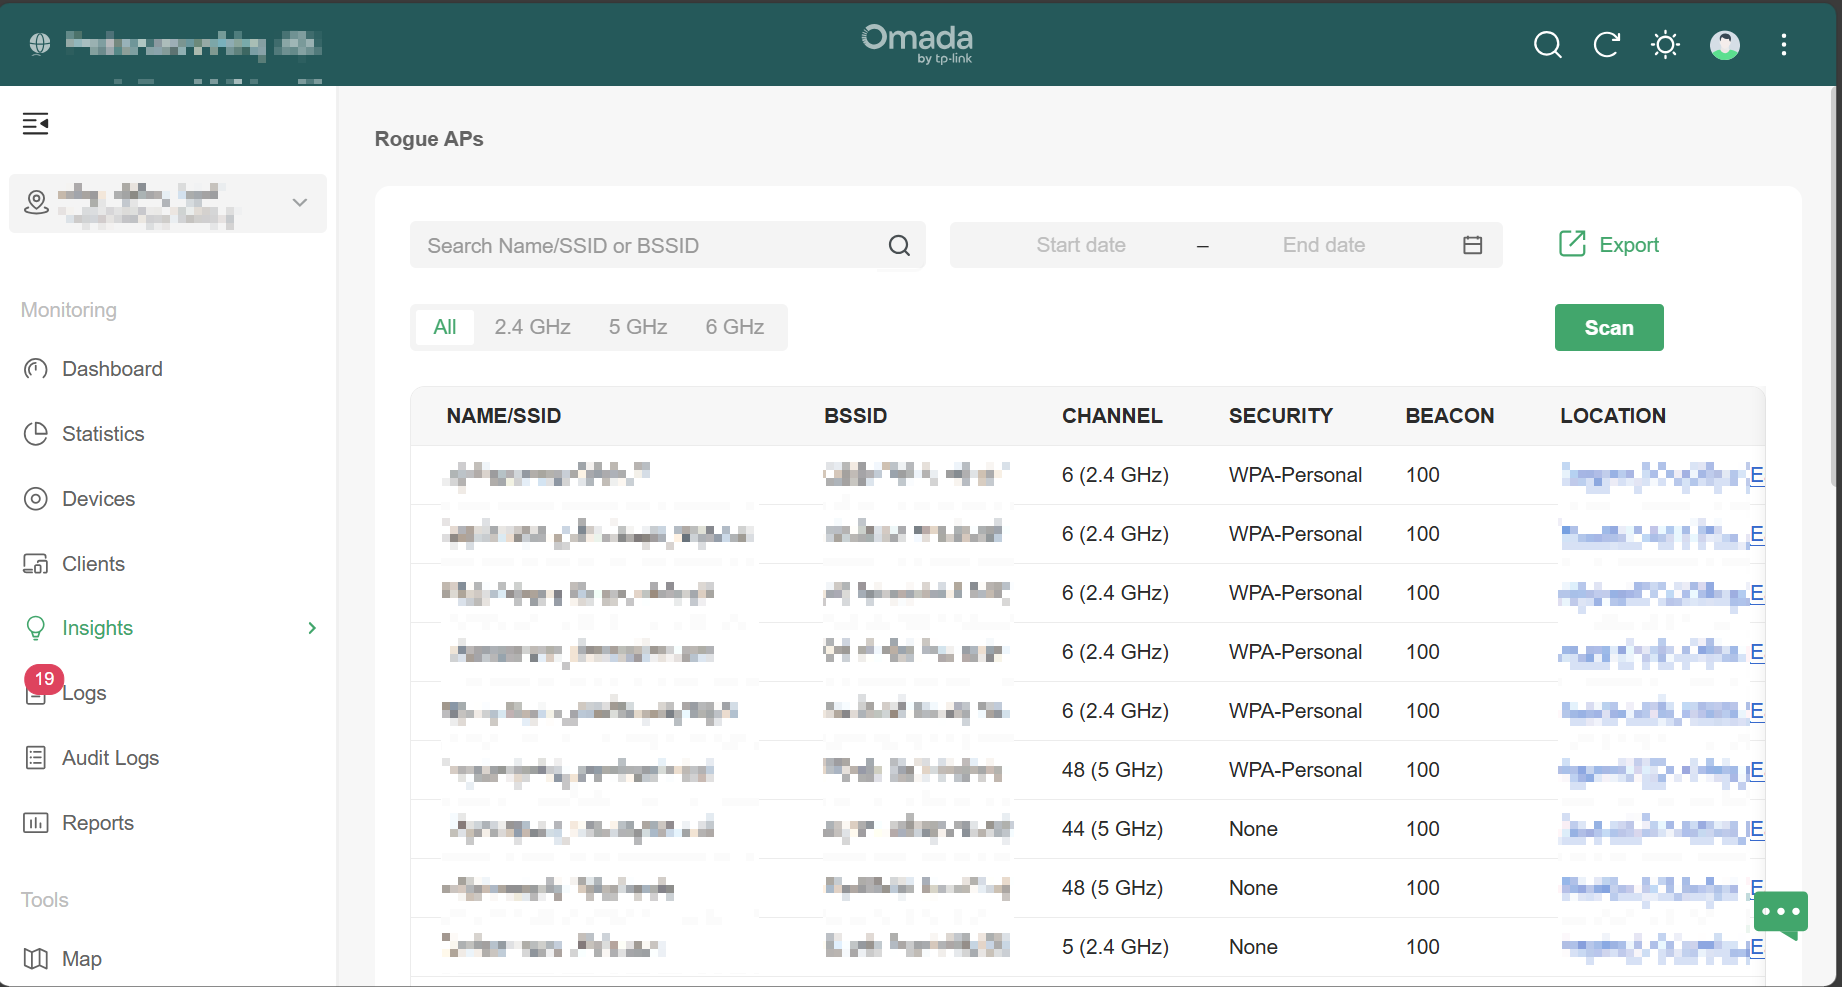Select the 2.4 GHz band tab
The image size is (1842, 987).
click(532, 327)
